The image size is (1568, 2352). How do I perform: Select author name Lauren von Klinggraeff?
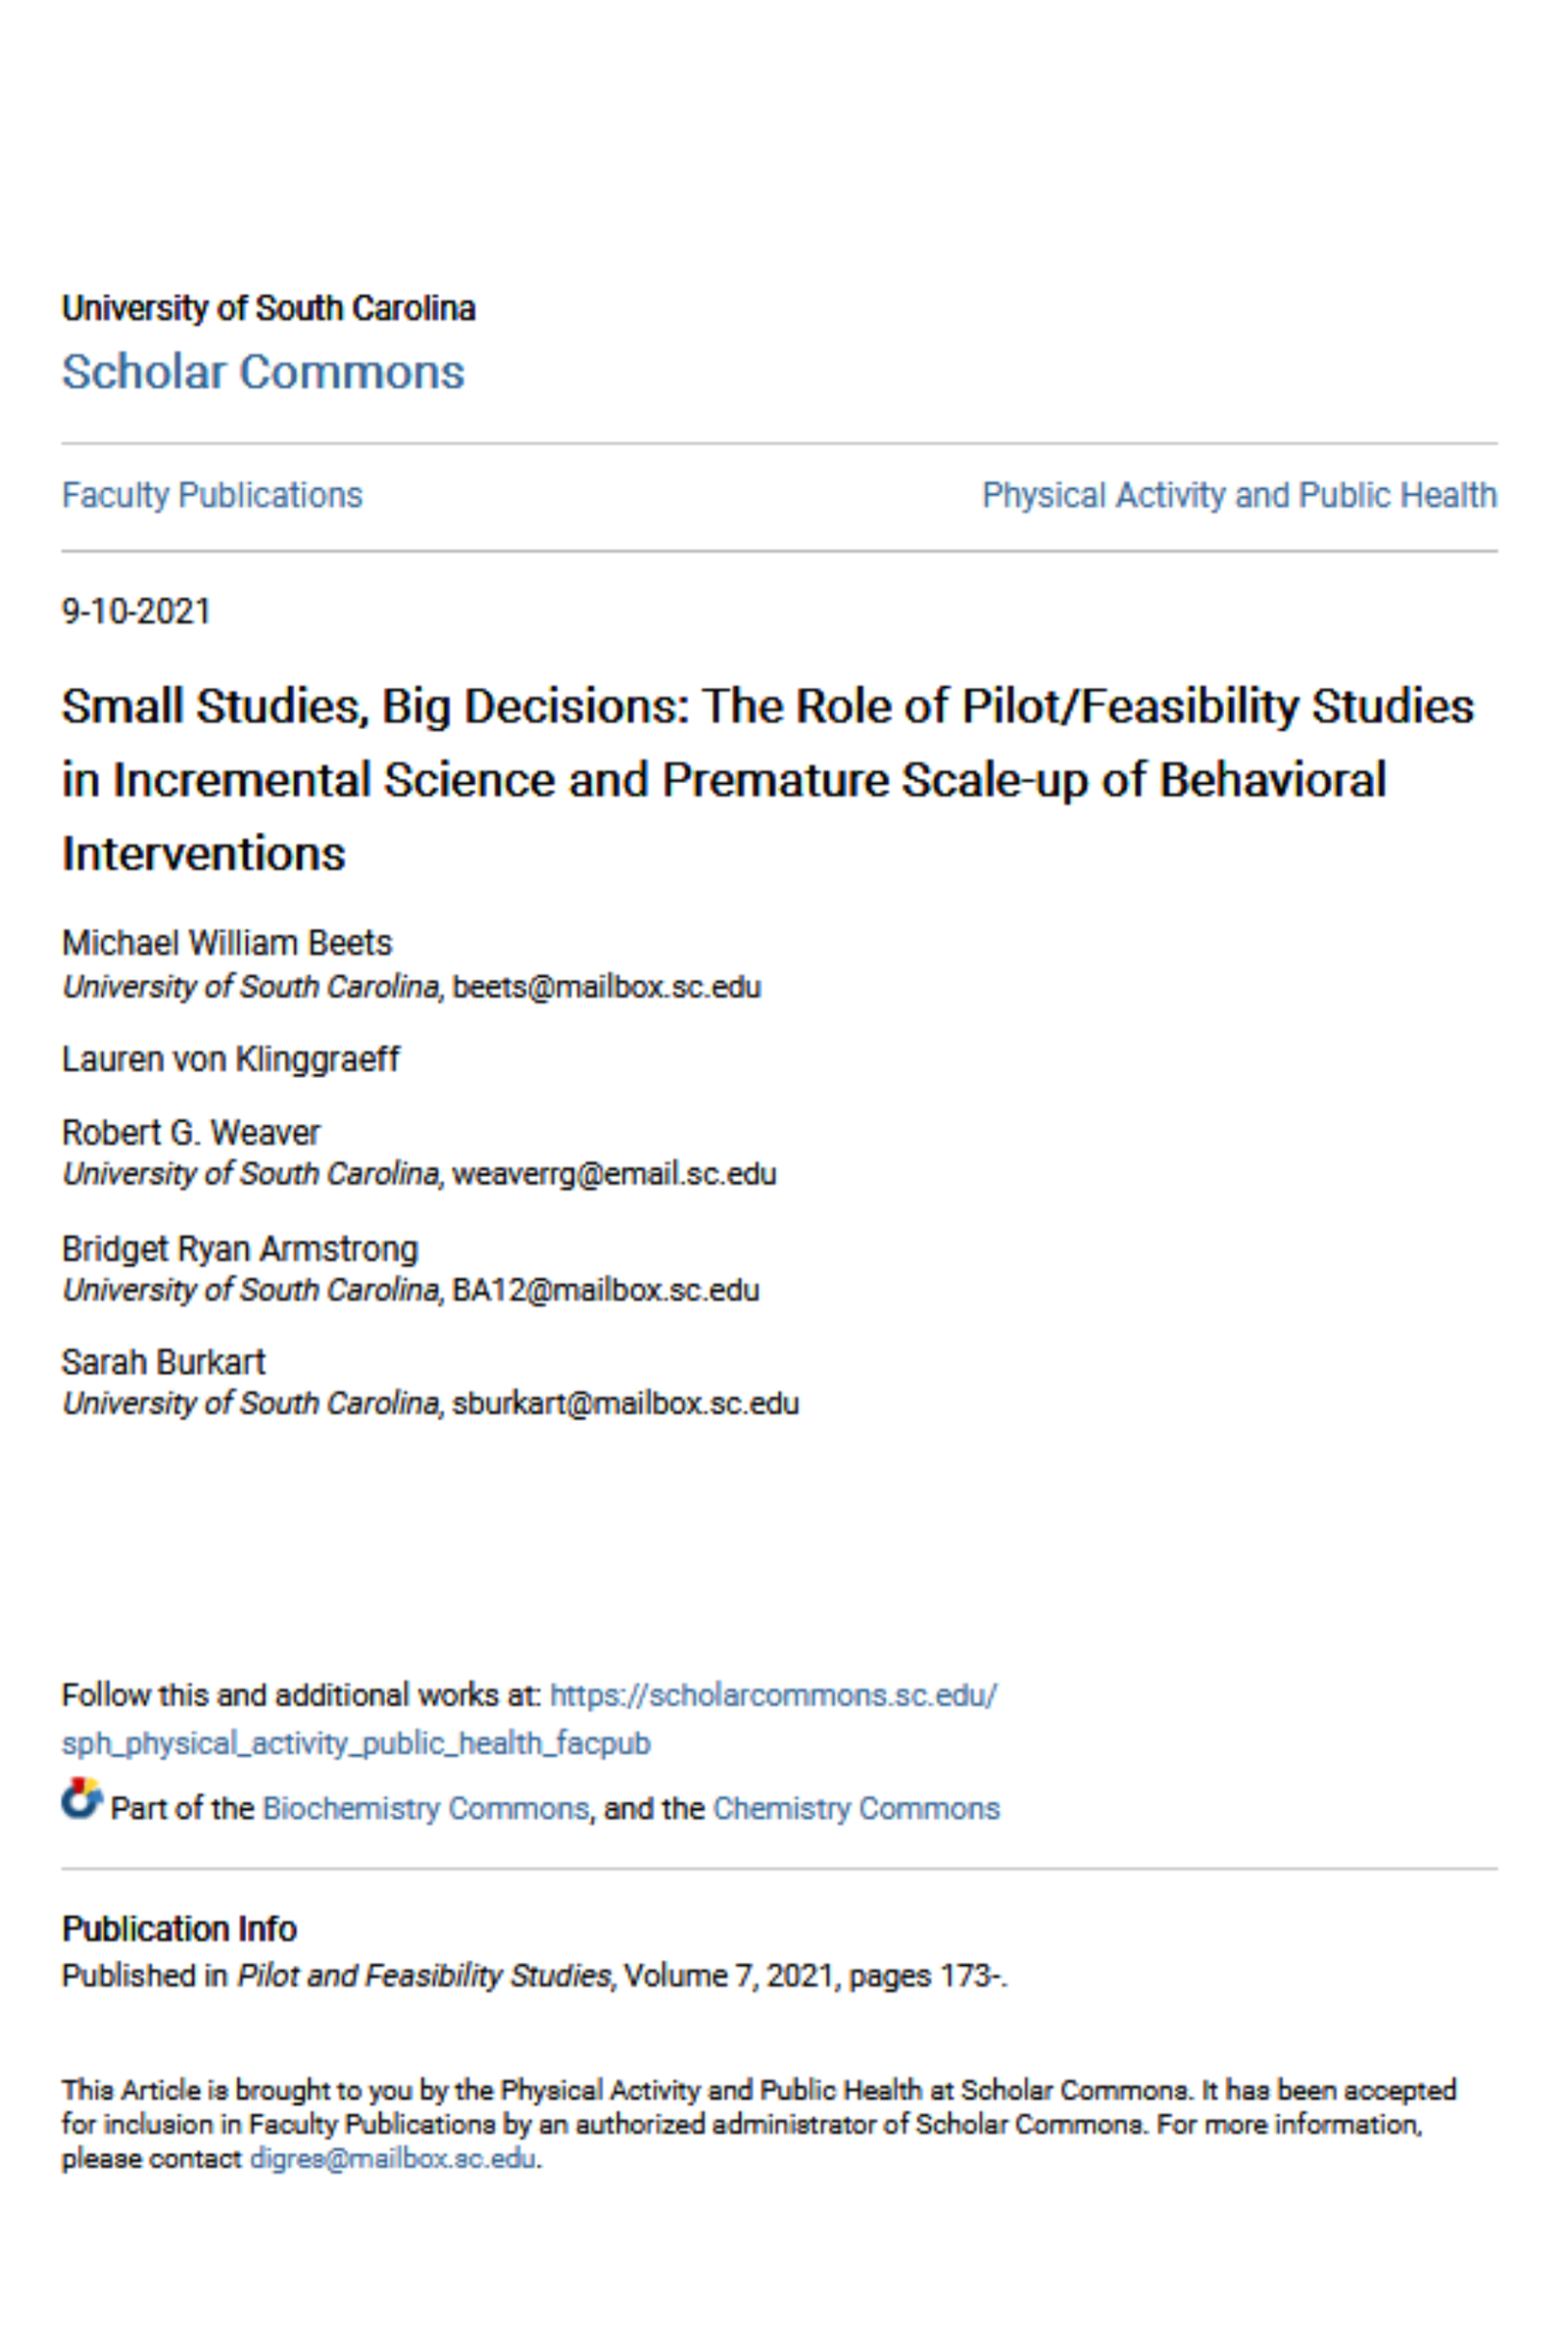(x=230, y=1059)
